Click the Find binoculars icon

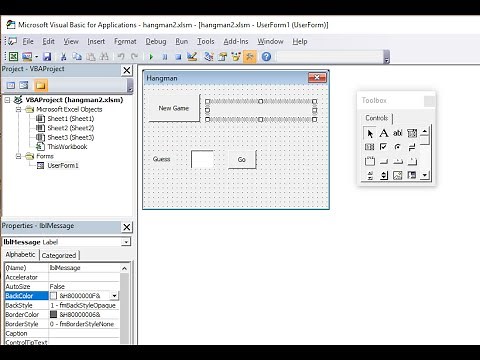pyautogui.click(x=104, y=57)
